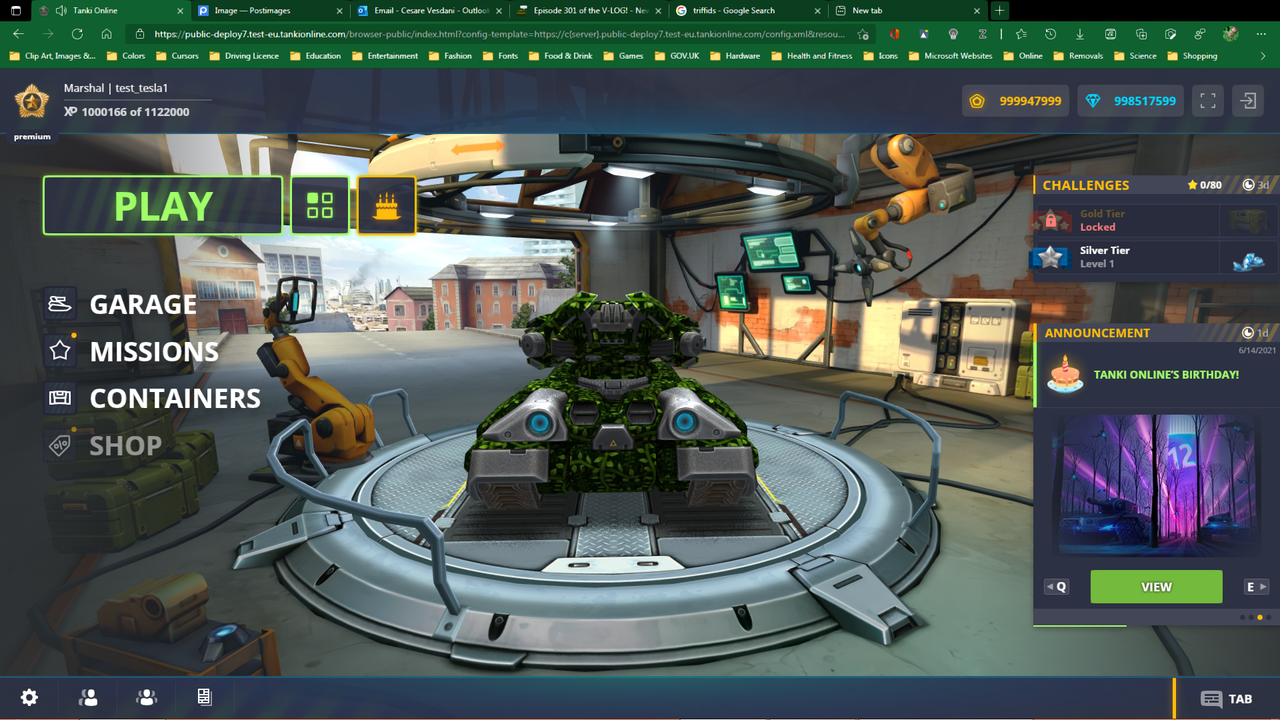Switch to Episode 301 of the V-LOG tab
The width and height of the screenshot is (1280, 720).
coord(589,10)
